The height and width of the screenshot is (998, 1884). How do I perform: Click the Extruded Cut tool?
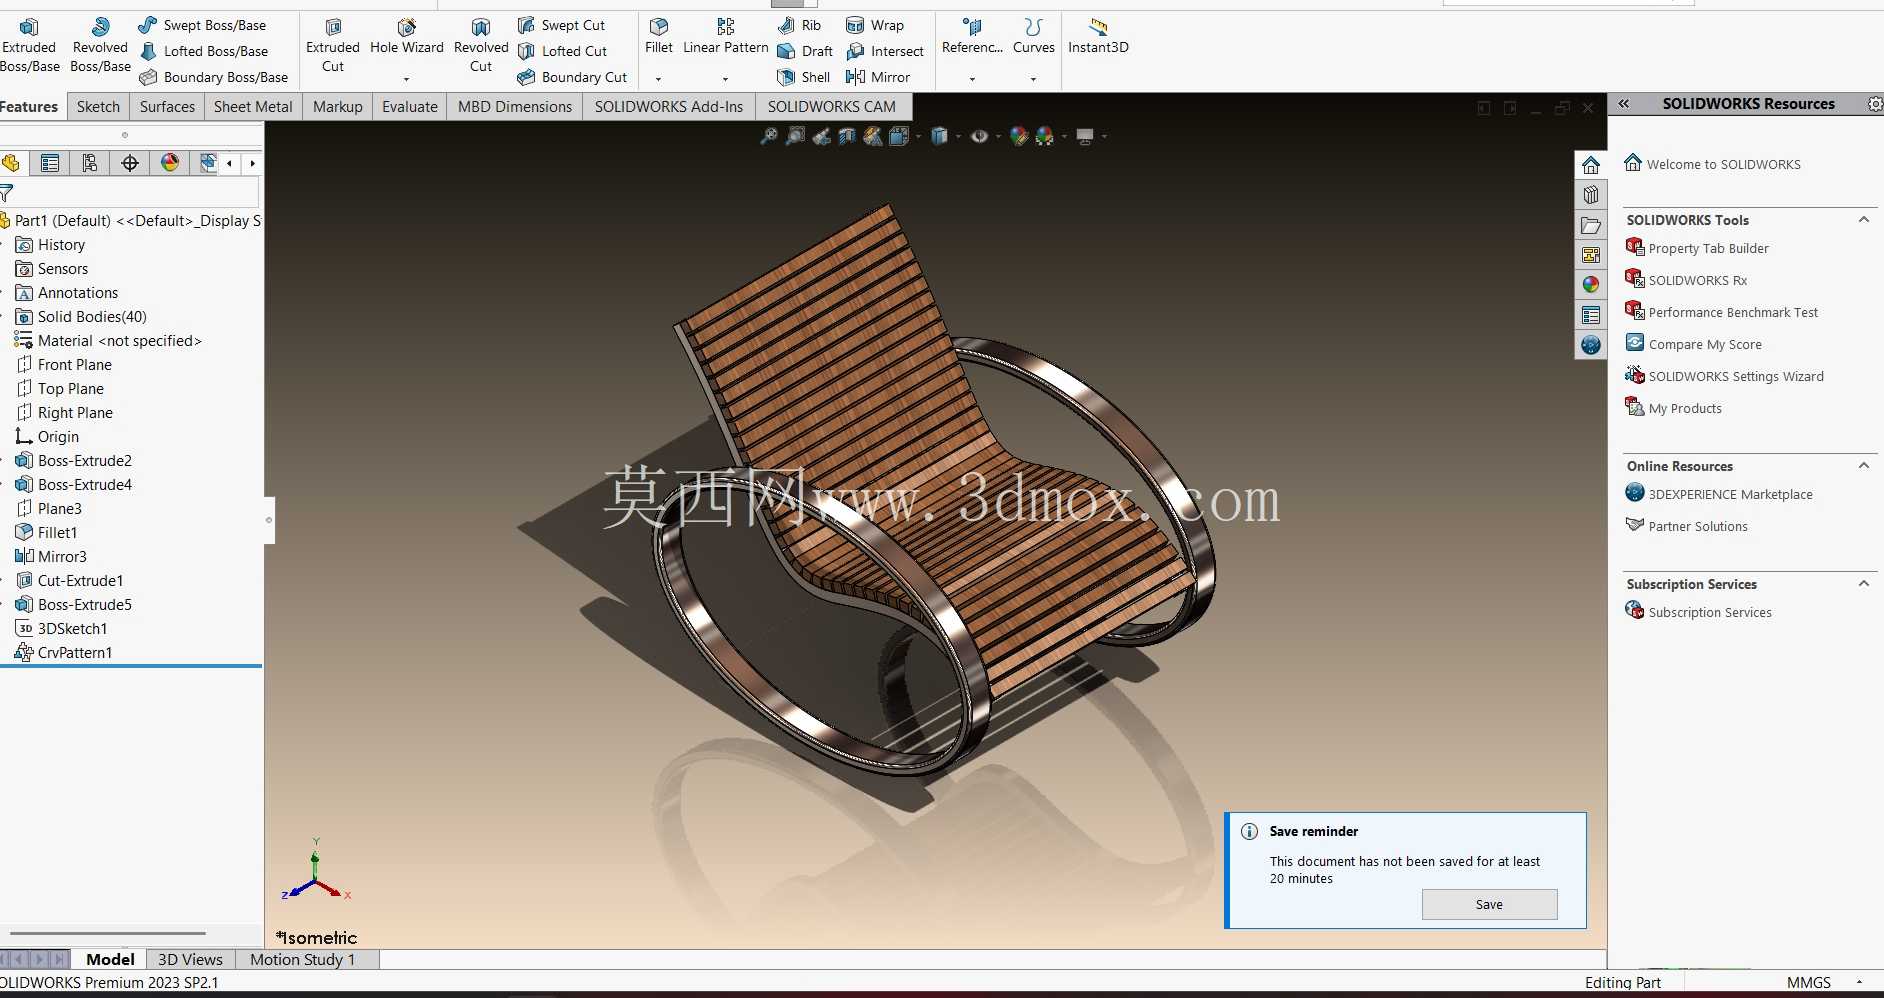333,46
